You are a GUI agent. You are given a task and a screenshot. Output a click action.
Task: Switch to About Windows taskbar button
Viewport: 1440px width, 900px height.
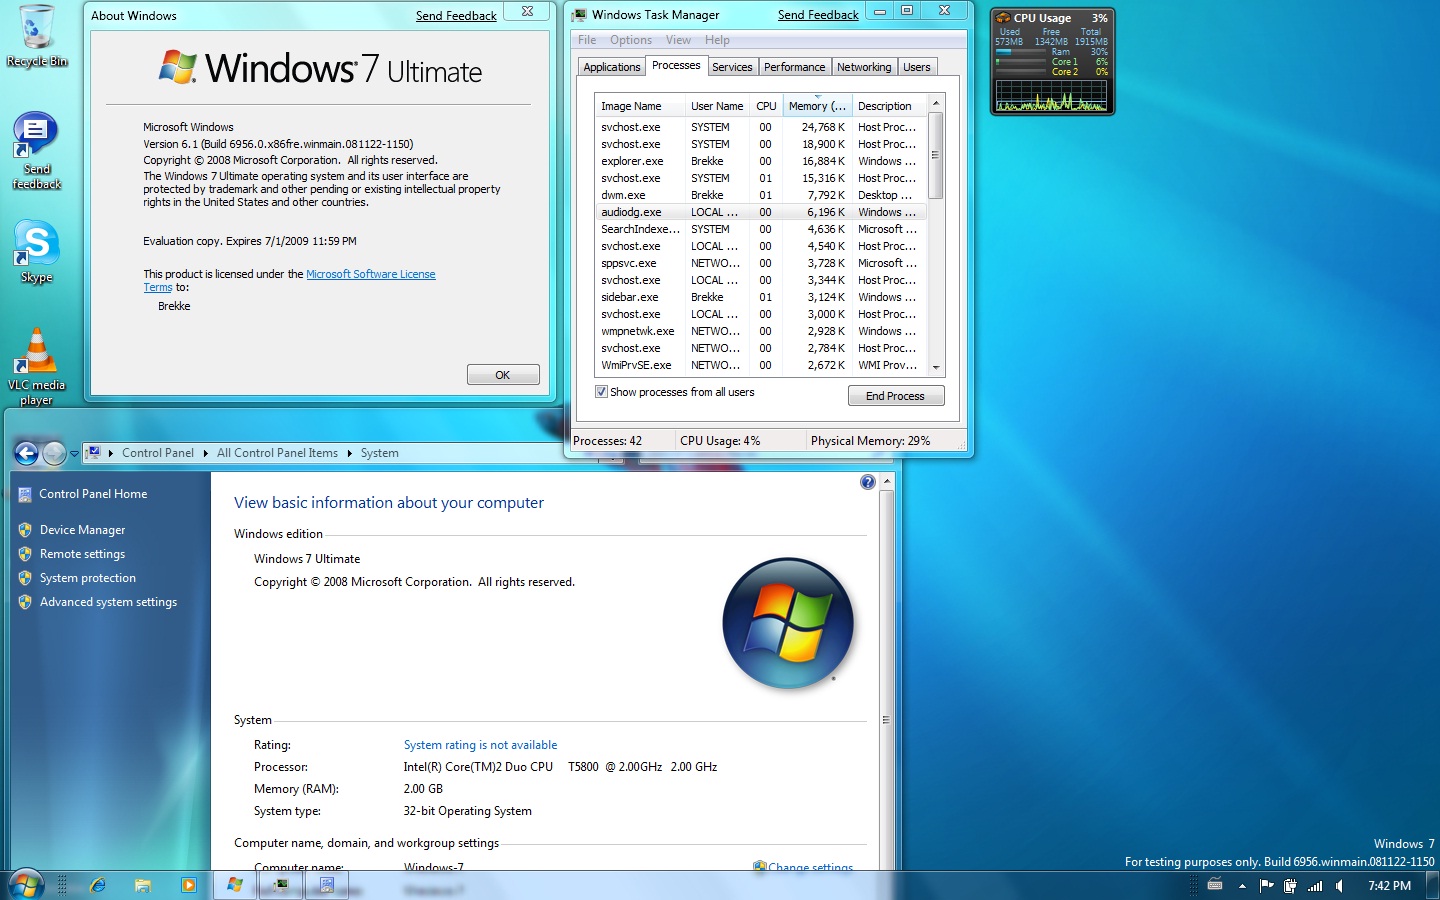point(235,885)
